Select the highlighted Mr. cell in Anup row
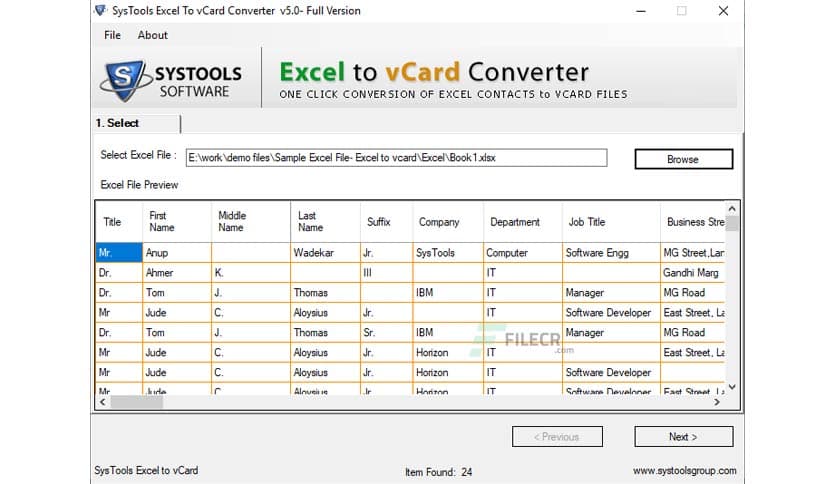The image size is (836, 484). (x=119, y=253)
